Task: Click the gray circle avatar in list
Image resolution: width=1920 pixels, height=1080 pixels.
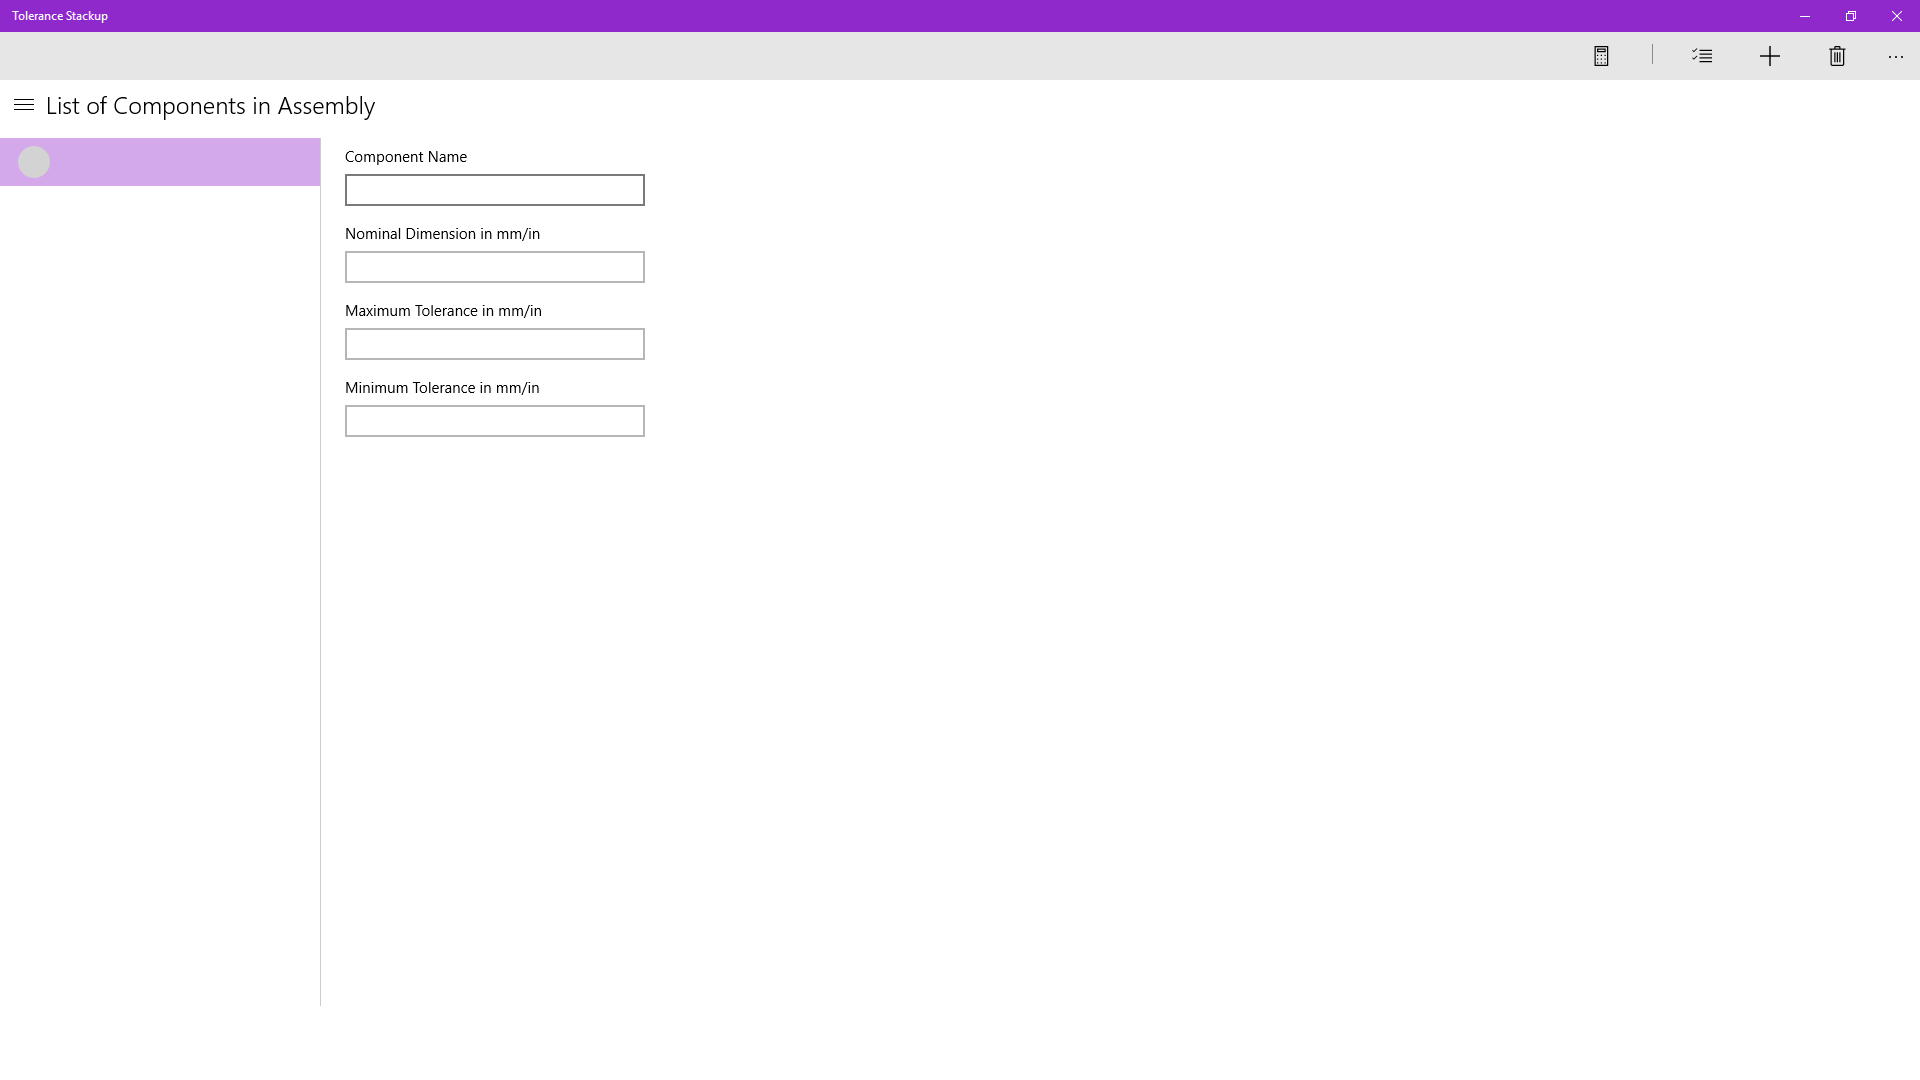Action: click(x=34, y=162)
